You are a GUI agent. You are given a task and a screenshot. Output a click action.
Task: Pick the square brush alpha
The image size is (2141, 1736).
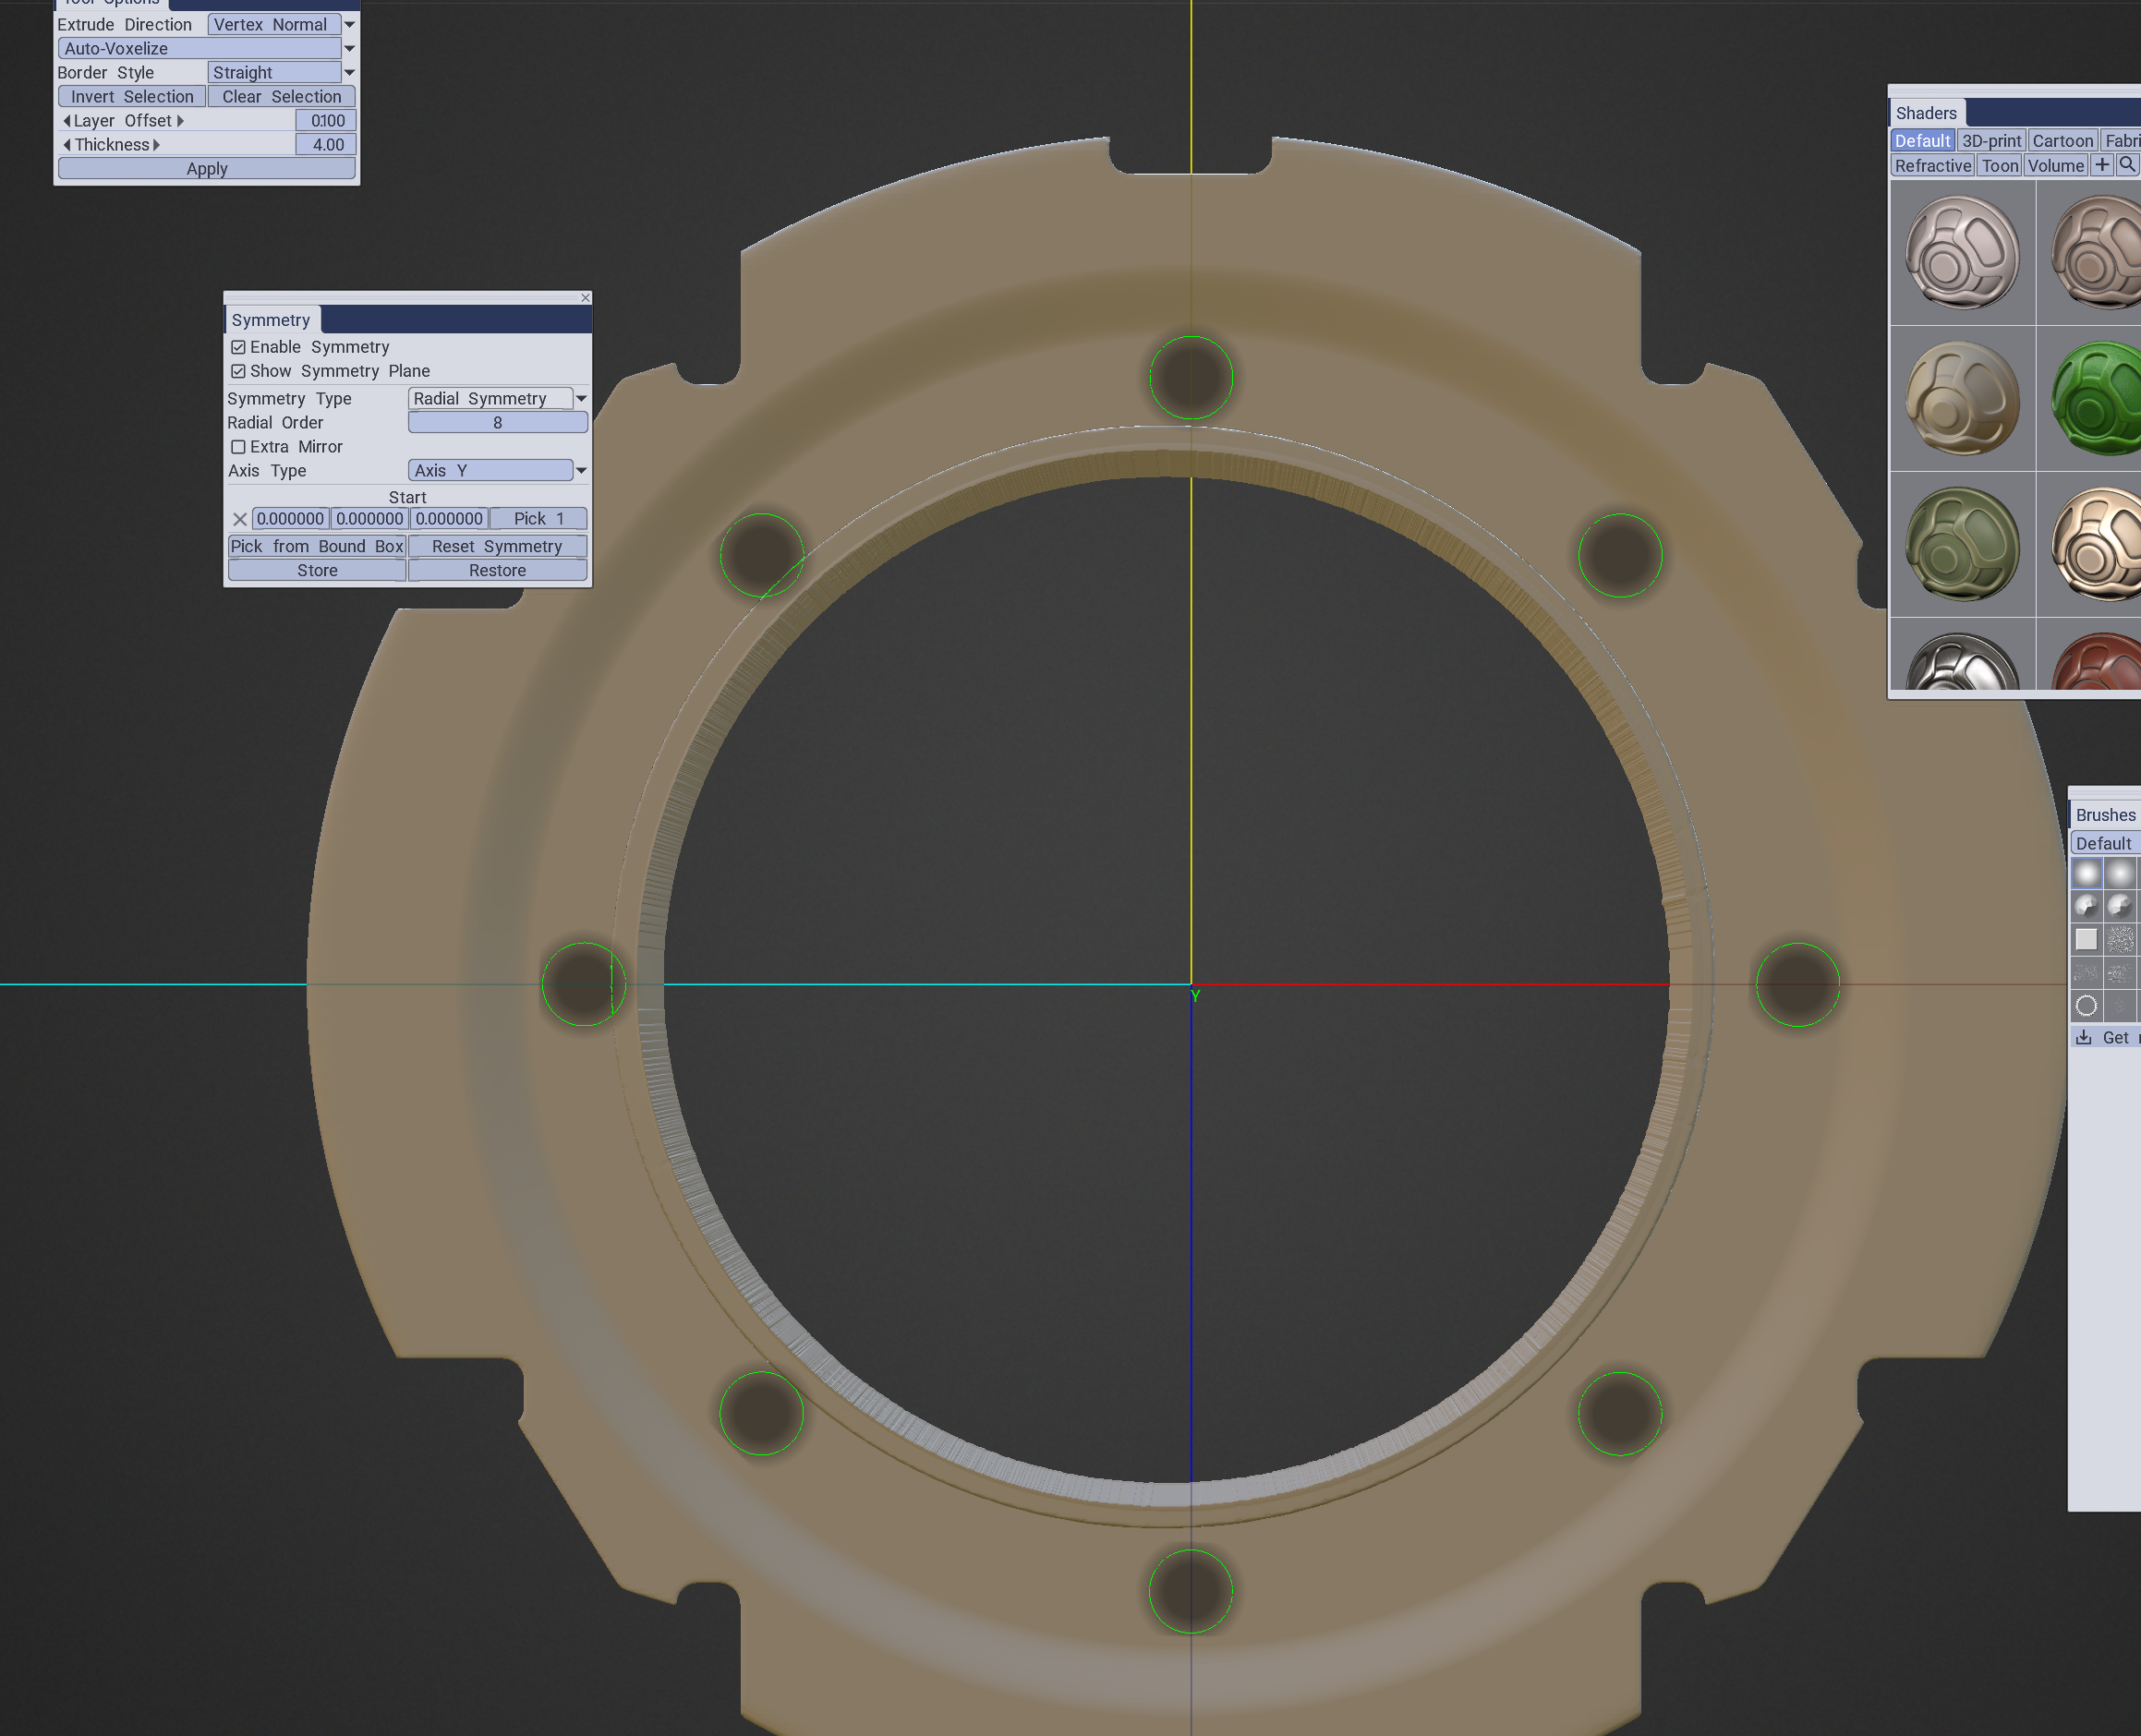click(2086, 939)
